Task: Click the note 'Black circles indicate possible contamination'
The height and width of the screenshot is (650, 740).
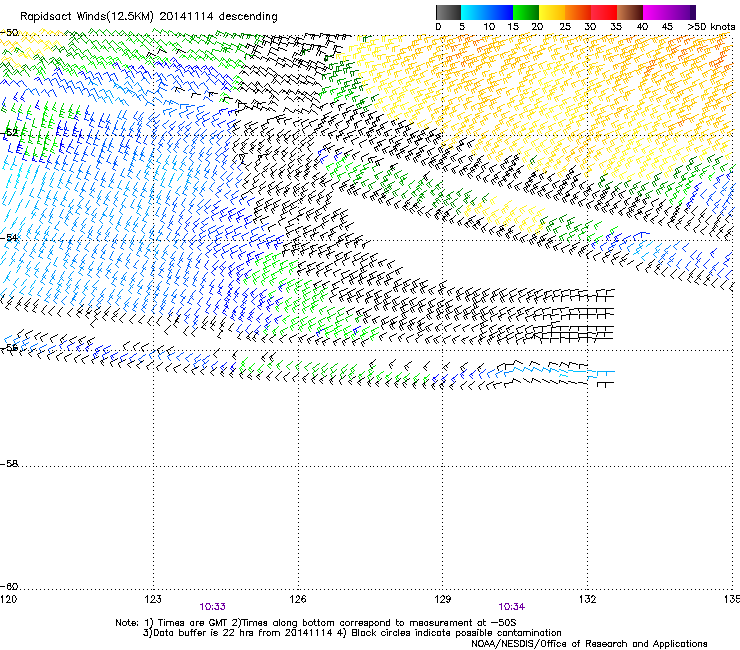Action: click(456, 633)
